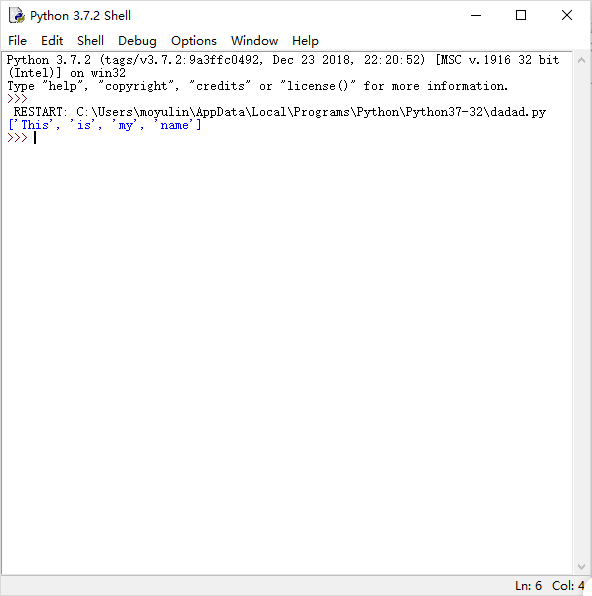This screenshot has height=596, width=592.
Task: Click the Python IDLE icon in title bar
Action: pos(17,16)
